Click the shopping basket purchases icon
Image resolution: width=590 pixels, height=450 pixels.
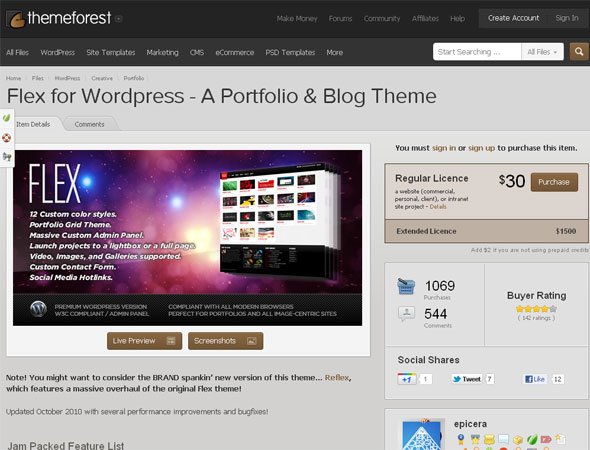pos(406,286)
